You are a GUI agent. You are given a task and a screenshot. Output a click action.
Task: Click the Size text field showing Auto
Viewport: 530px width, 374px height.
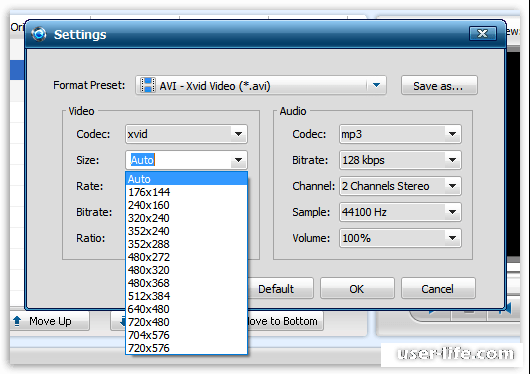(x=178, y=160)
